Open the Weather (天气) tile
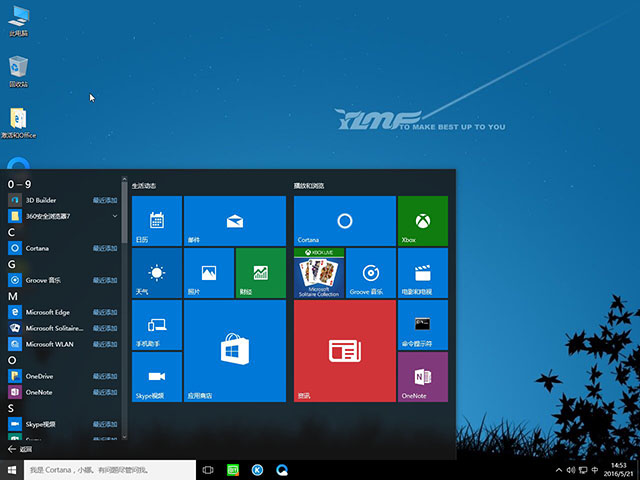The height and width of the screenshot is (480, 640). pyautogui.click(x=156, y=273)
